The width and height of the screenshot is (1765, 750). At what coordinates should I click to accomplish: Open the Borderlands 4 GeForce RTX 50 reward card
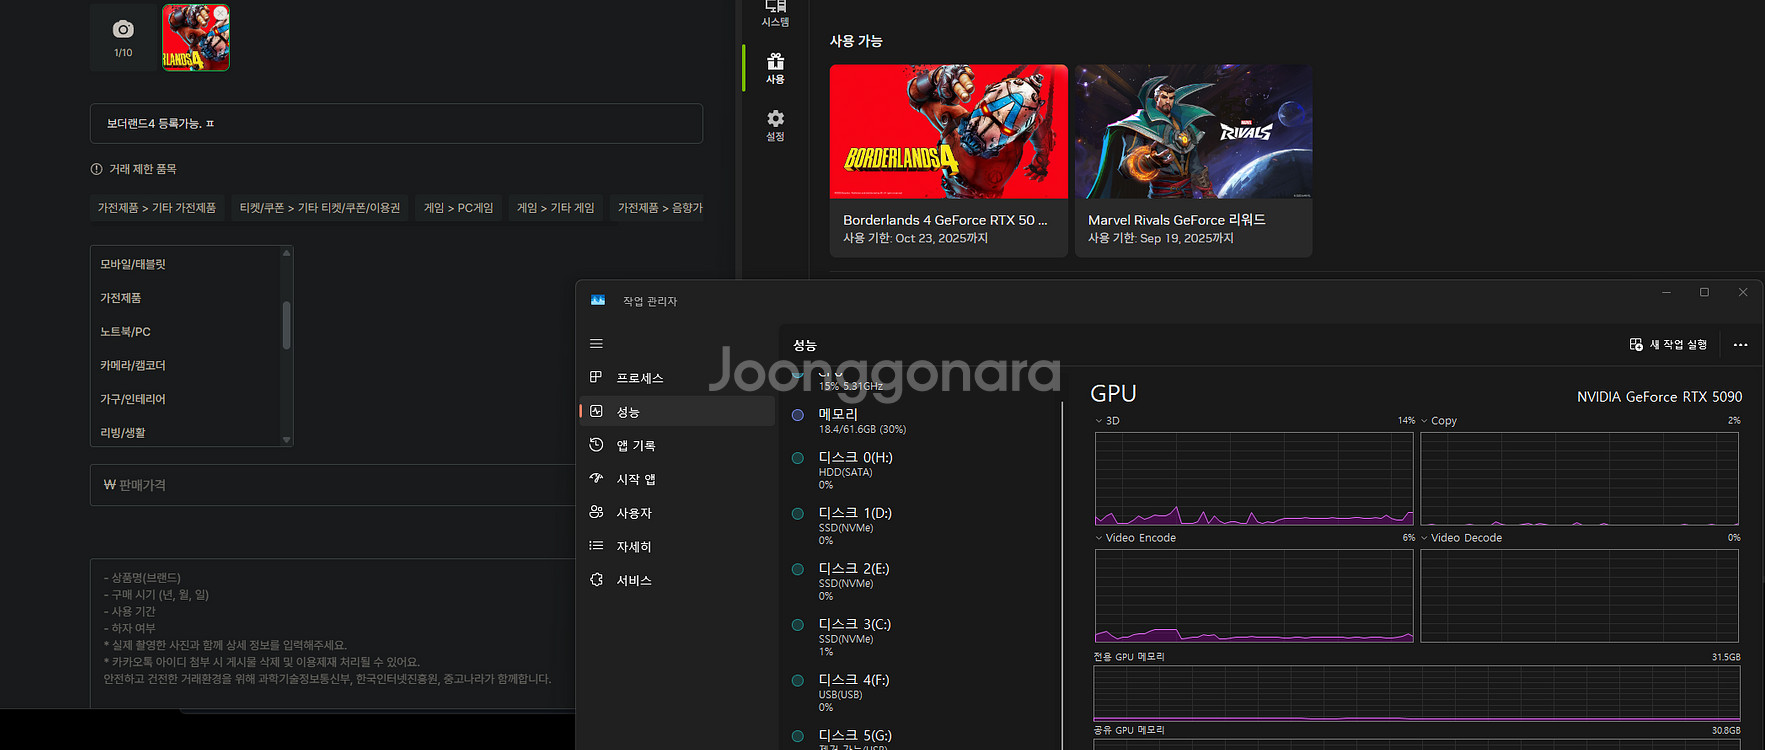(949, 161)
